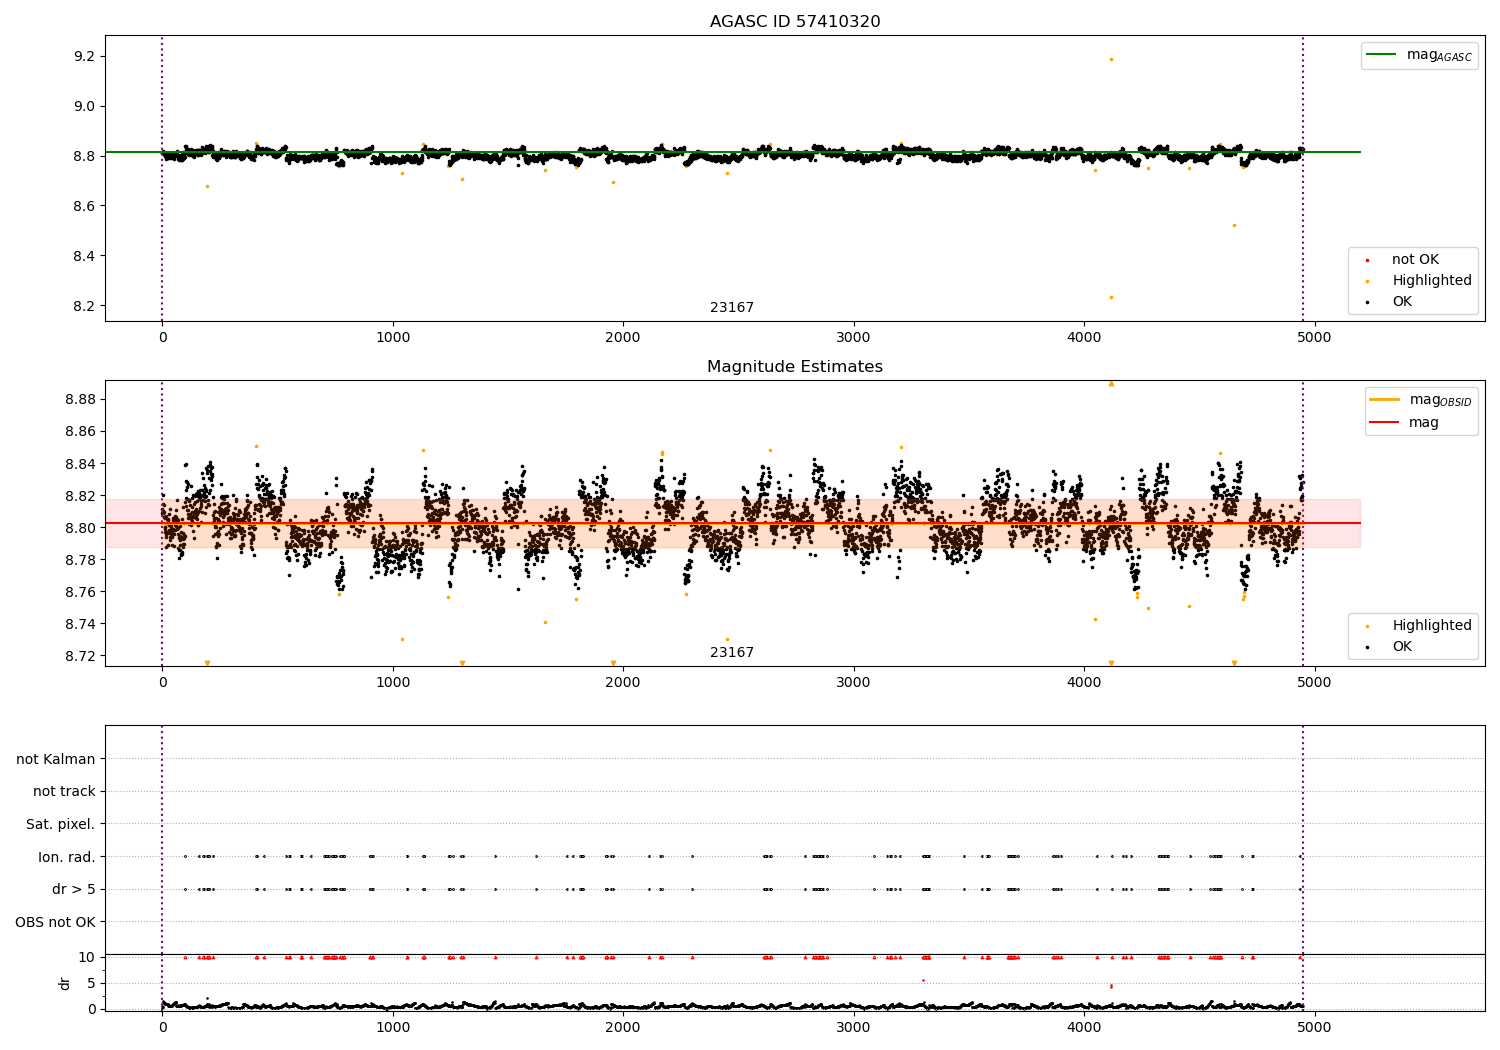Click the "23167" label in Magnitude Estimates plot
Image resolution: width=1500 pixels, height=1050 pixels.
tap(732, 653)
